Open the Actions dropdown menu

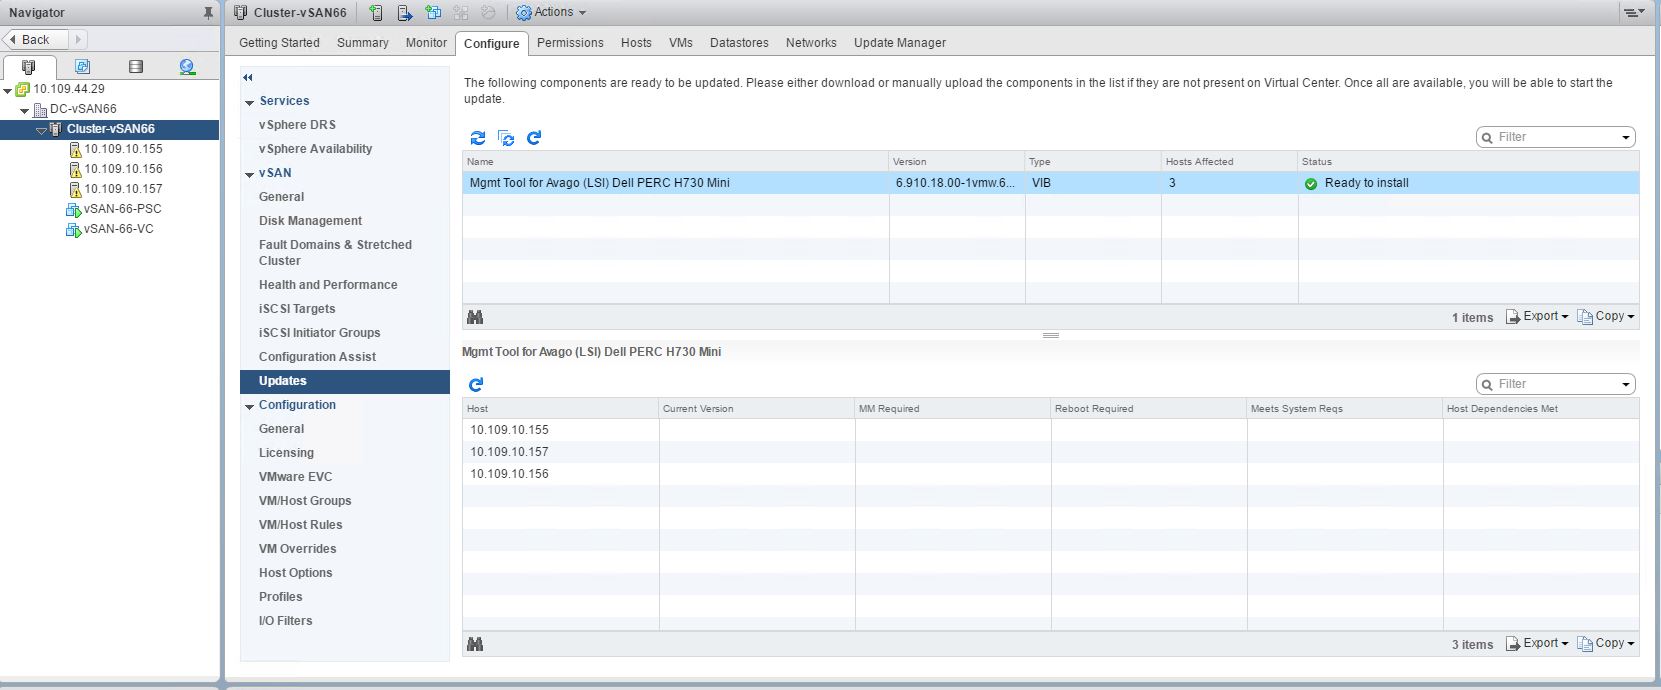coord(551,13)
